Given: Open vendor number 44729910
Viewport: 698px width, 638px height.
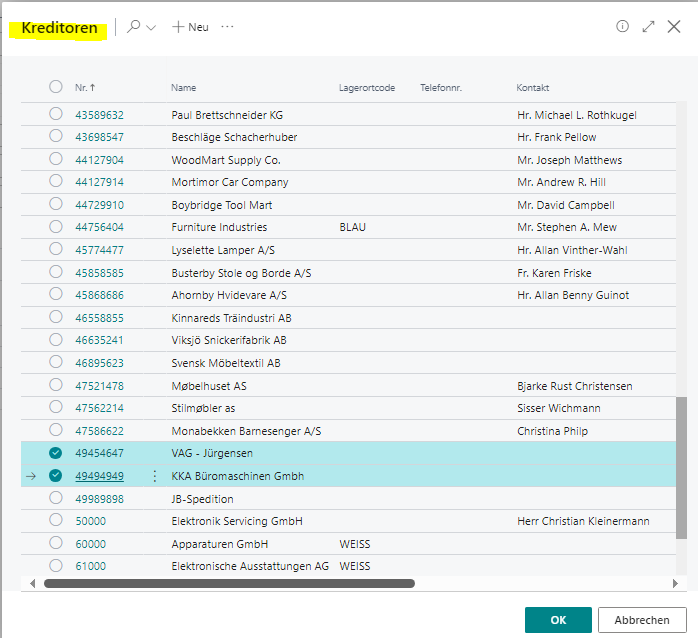Looking at the screenshot, I should [99, 205].
